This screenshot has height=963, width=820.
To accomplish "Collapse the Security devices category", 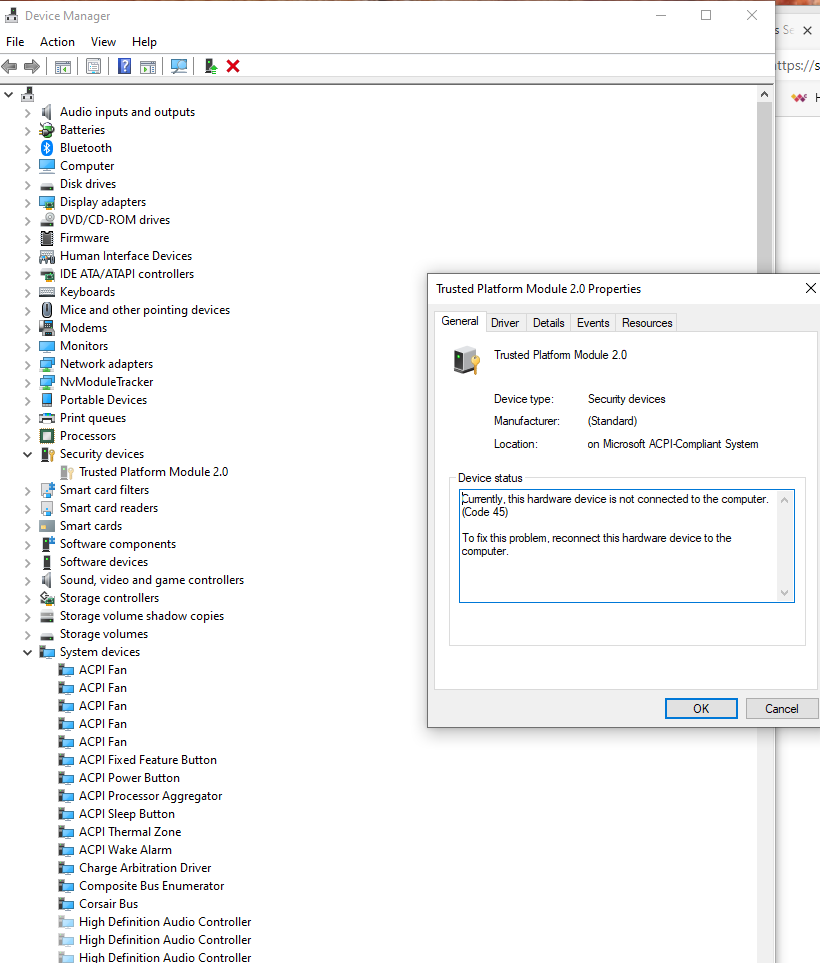I will (26, 453).
